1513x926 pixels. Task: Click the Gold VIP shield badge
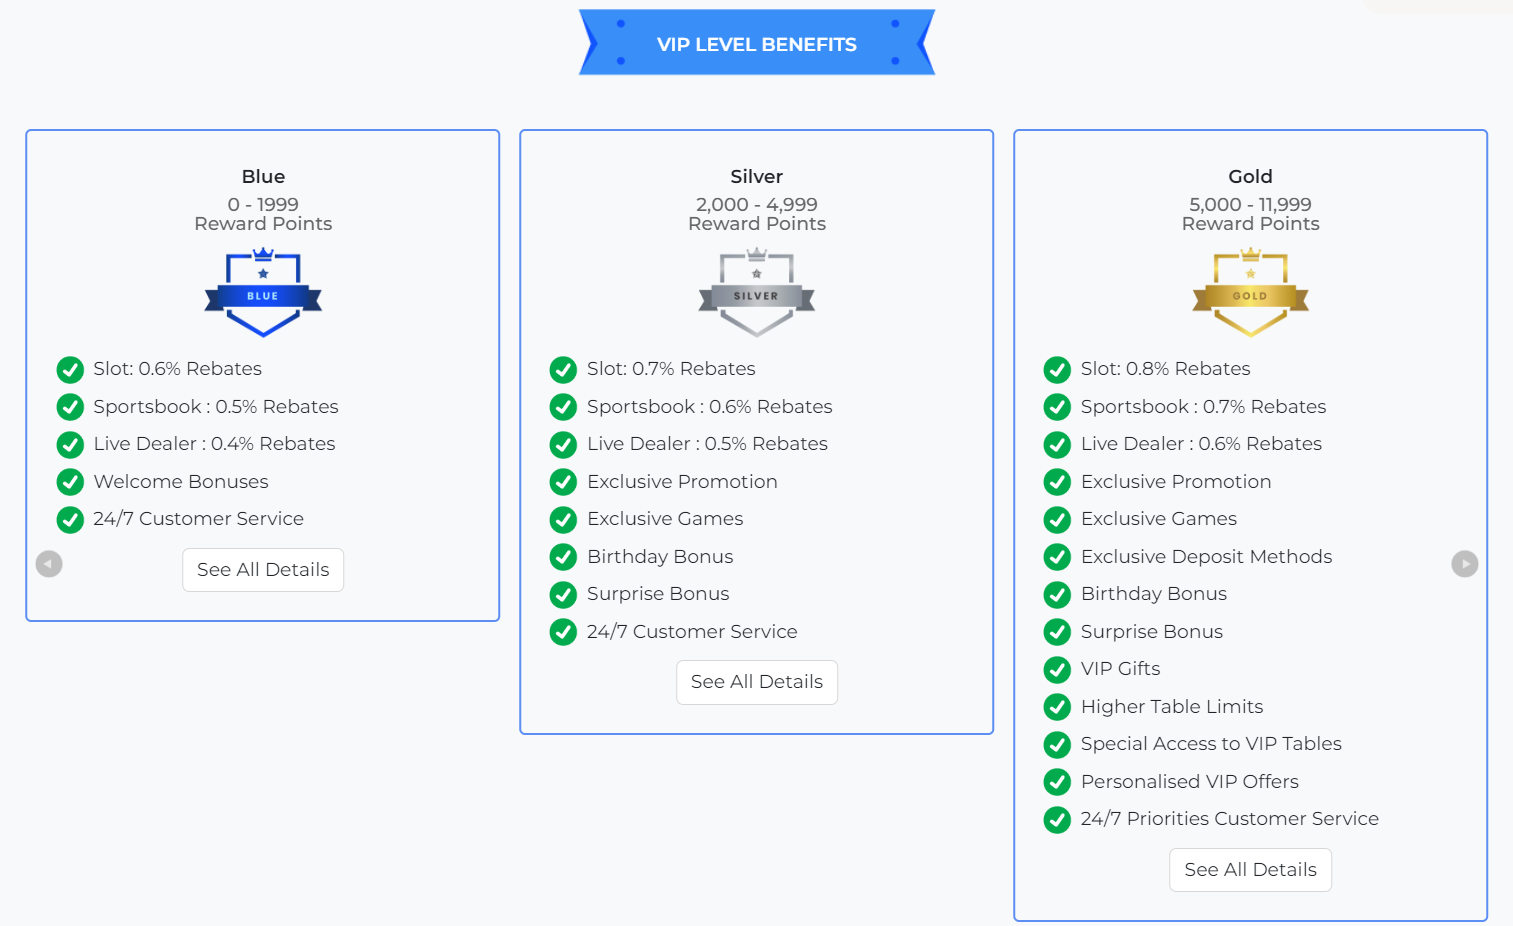tap(1250, 292)
